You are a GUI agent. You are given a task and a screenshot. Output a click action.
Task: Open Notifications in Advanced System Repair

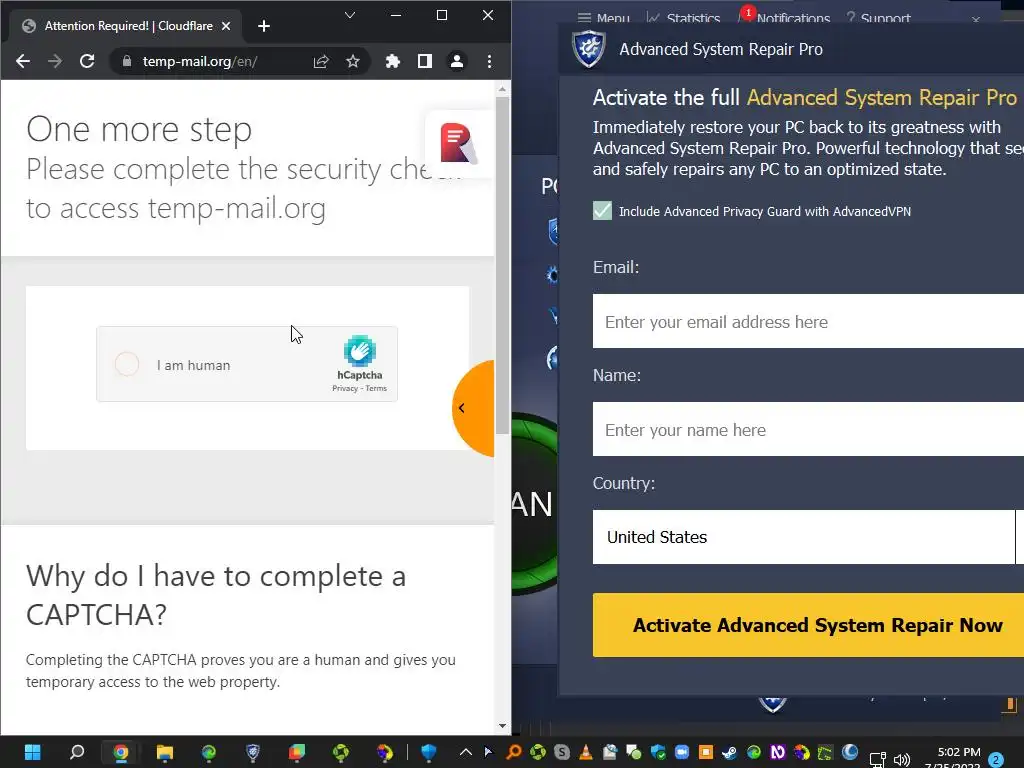coord(784,17)
